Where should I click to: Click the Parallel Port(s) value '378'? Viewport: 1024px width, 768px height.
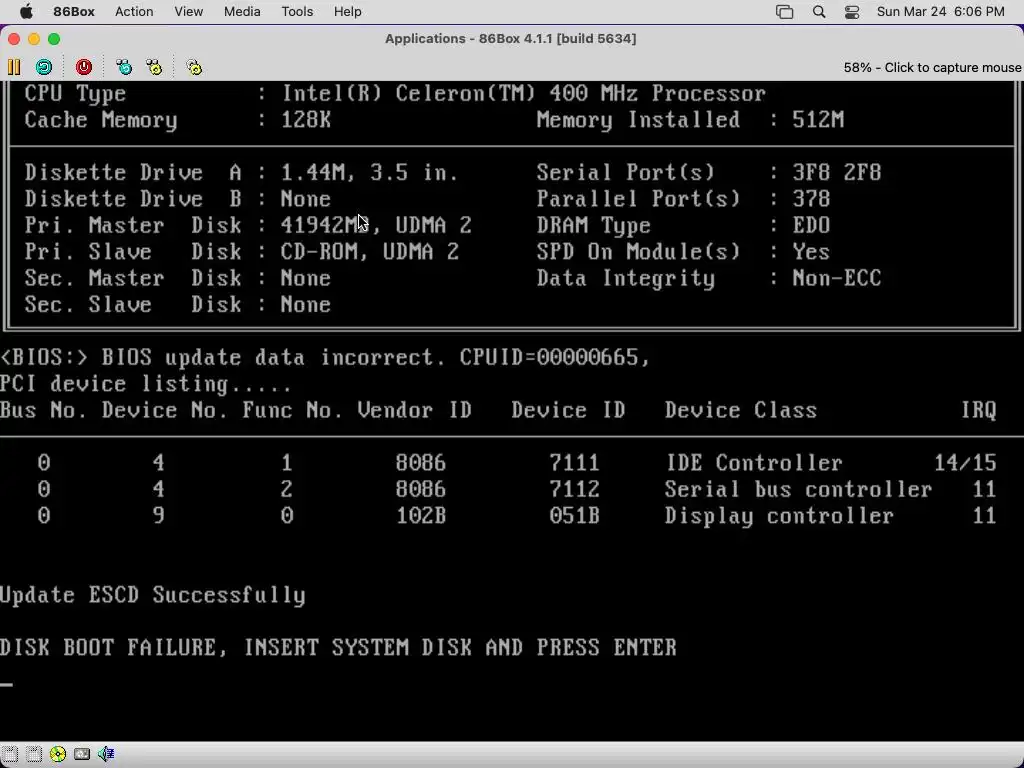[x=811, y=199]
